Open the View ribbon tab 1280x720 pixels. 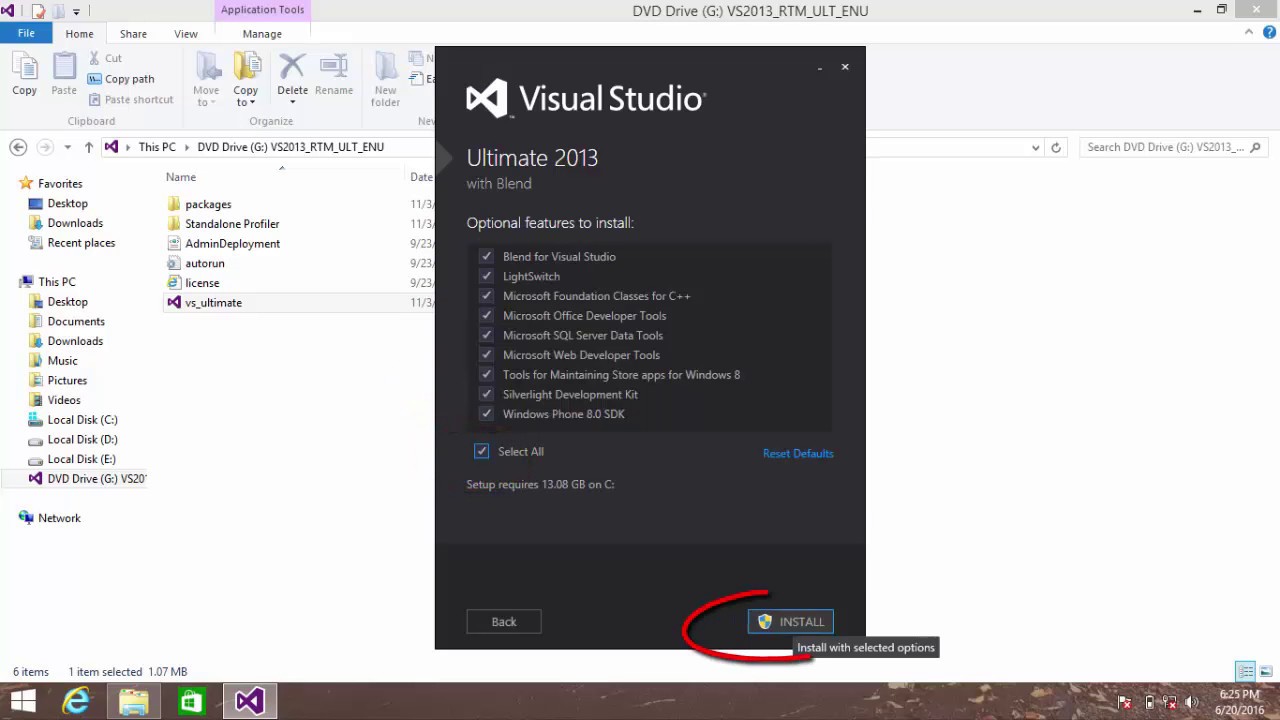[x=186, y=34]
